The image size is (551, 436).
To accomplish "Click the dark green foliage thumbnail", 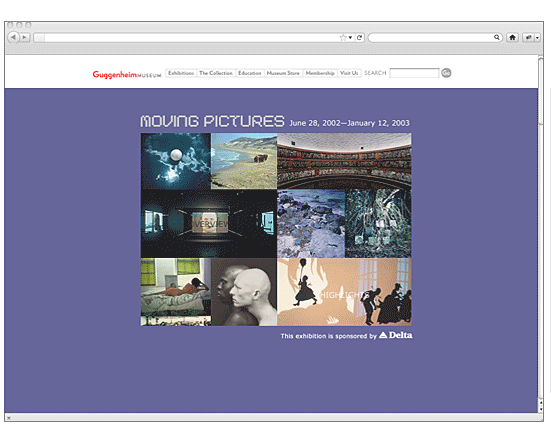I will pos(378,223).
